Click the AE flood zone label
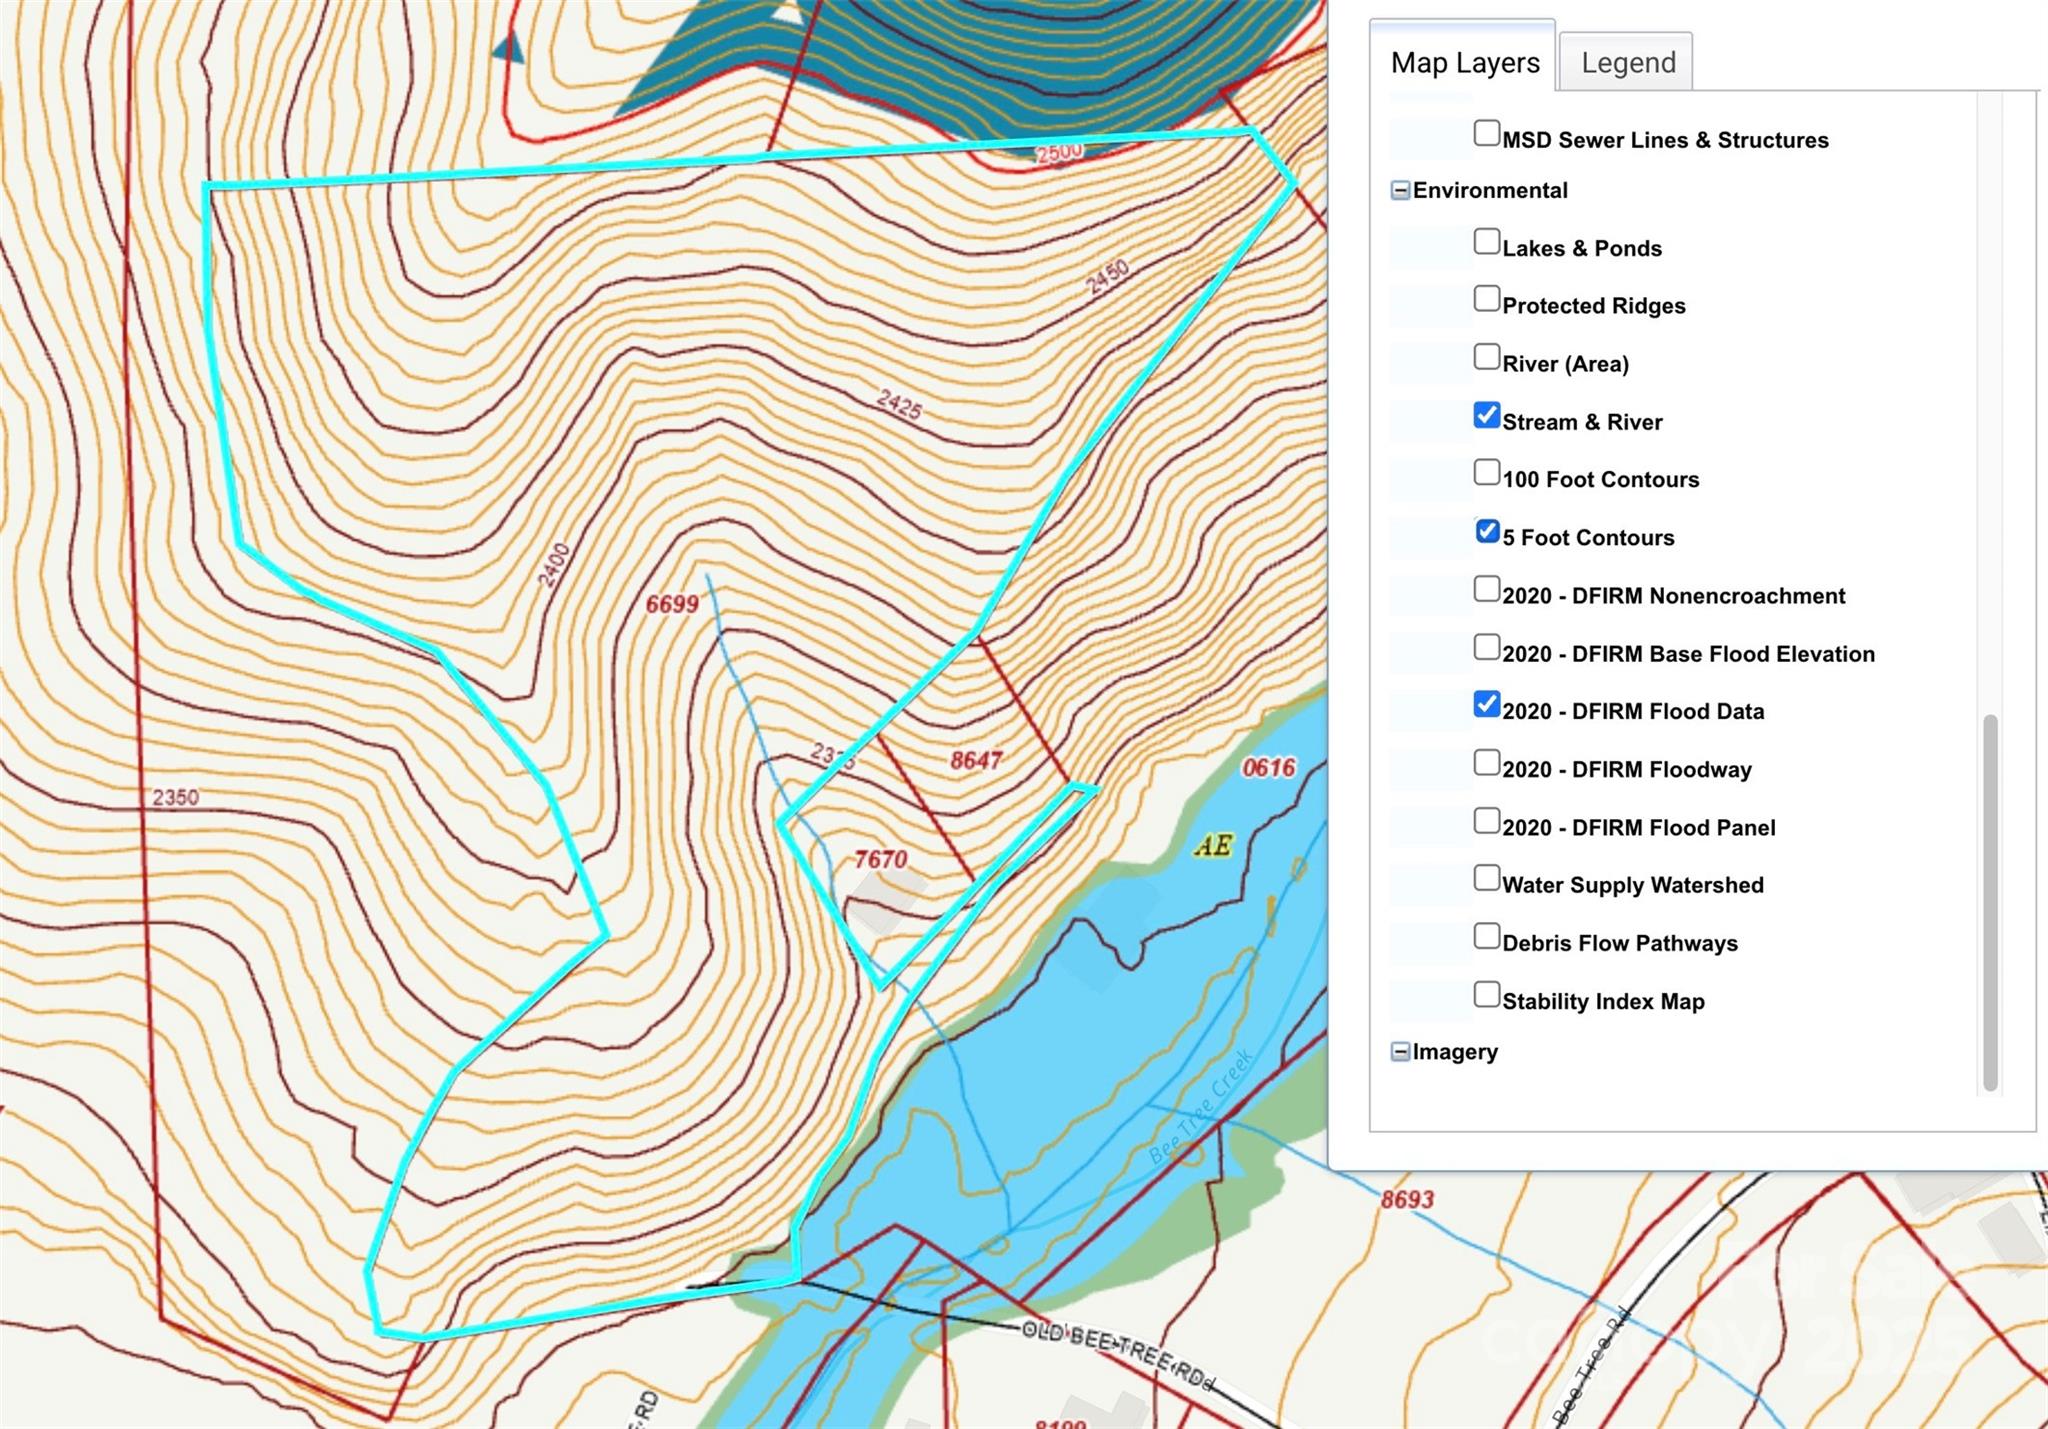Viewport: 2048px width, 1429px height. pos(1213,846)
